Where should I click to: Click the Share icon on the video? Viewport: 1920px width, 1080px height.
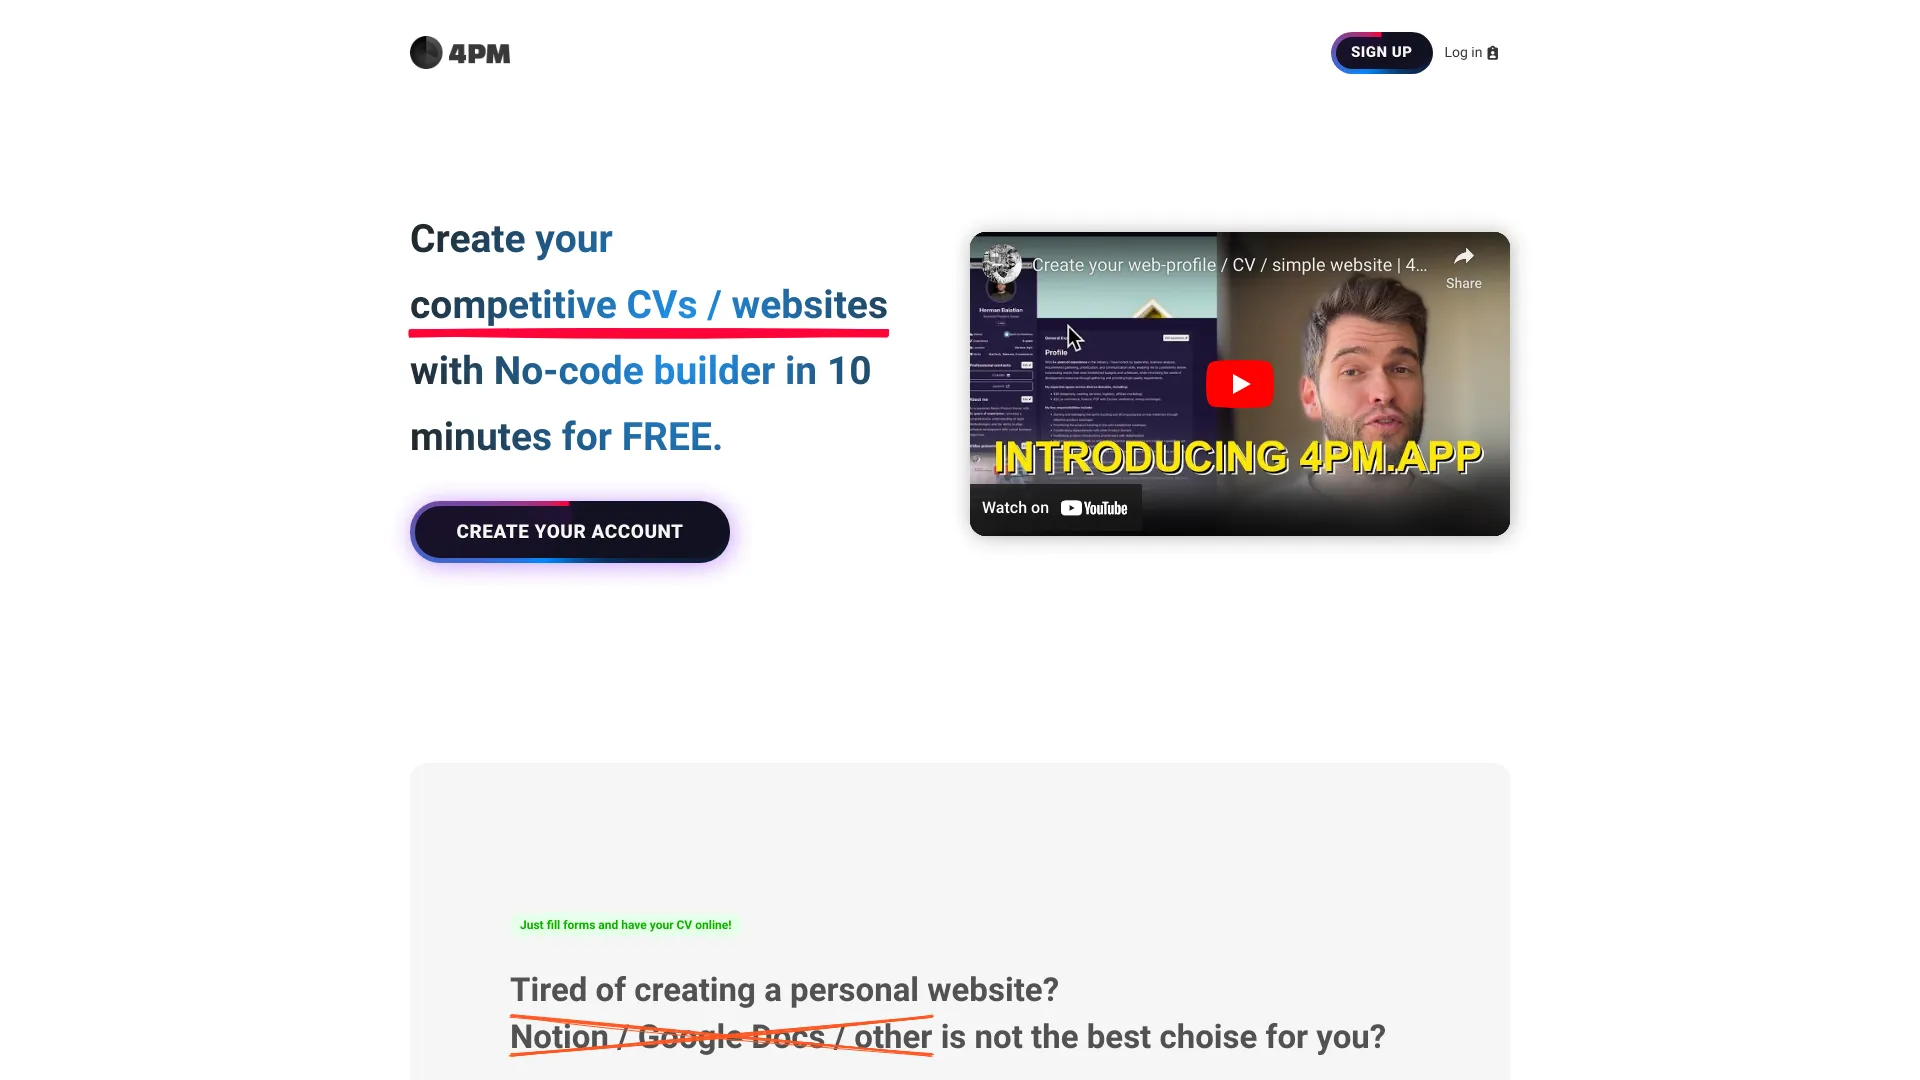[1462, 260]
